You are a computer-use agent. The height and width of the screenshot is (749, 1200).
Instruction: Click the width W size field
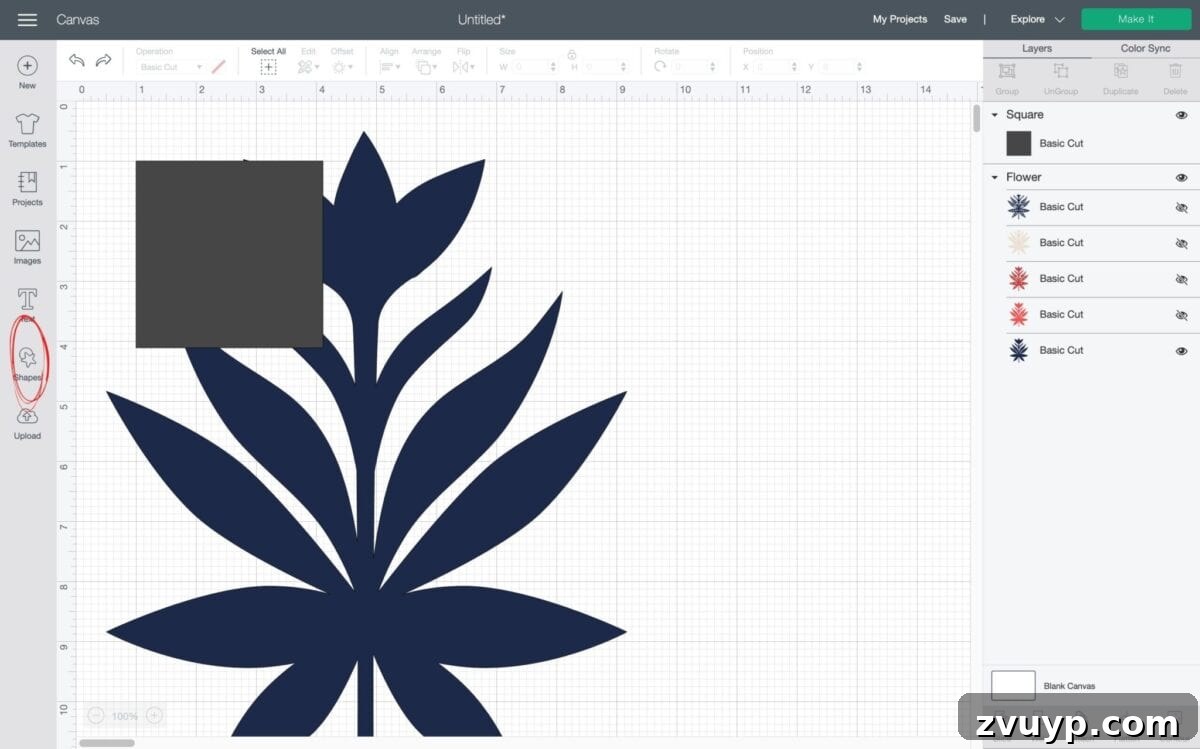[533, 67]
